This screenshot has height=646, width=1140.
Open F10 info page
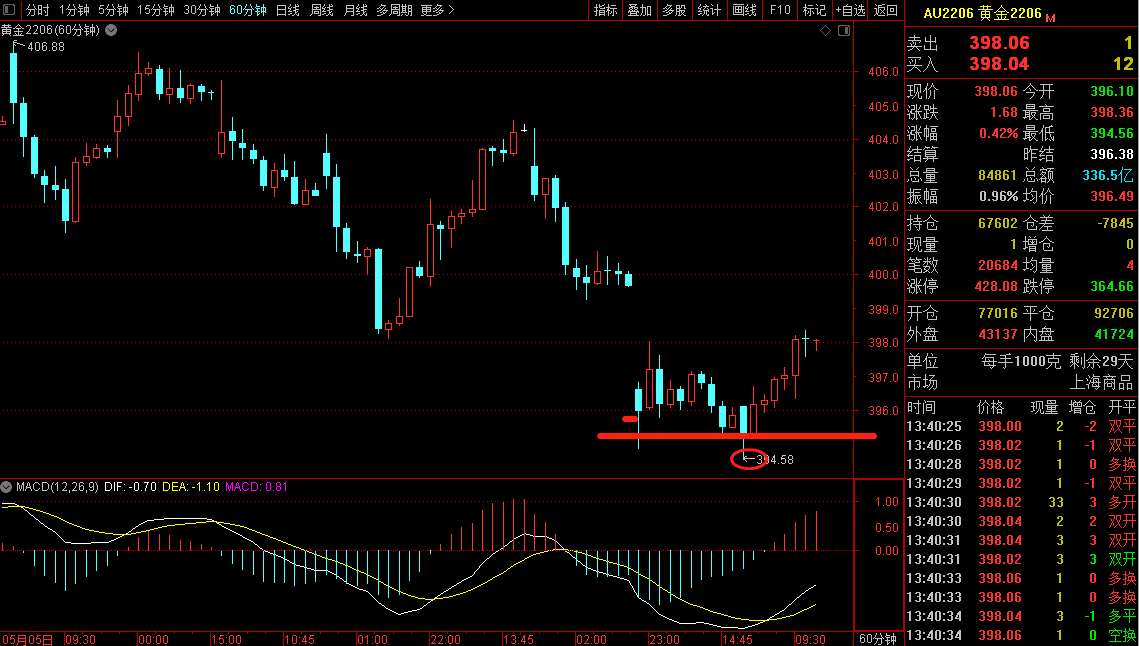coord(779,10)
